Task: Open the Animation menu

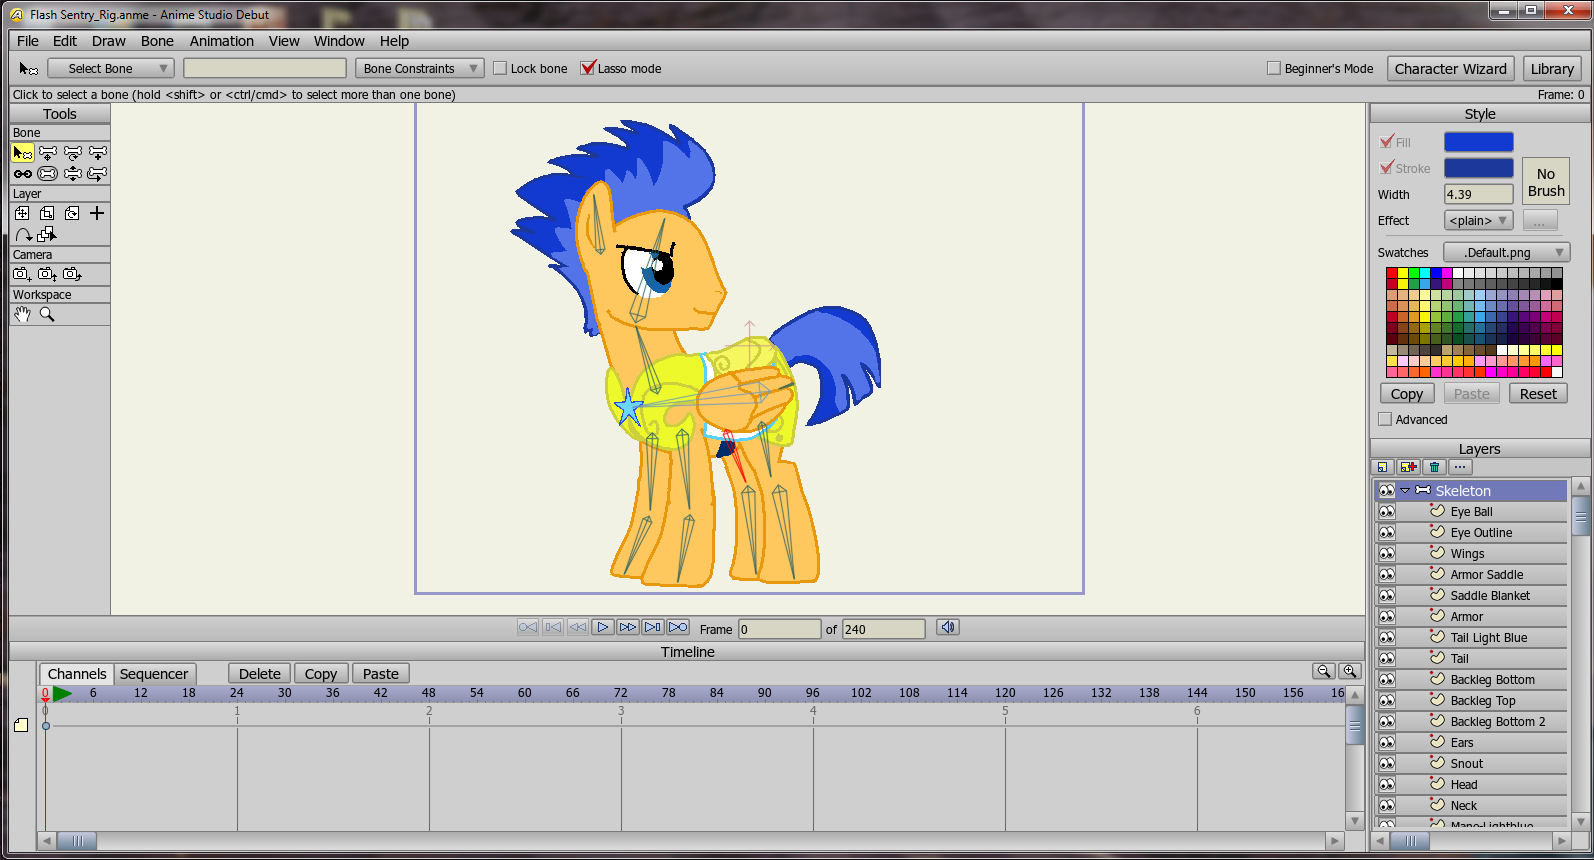Action: click(222, 41)
